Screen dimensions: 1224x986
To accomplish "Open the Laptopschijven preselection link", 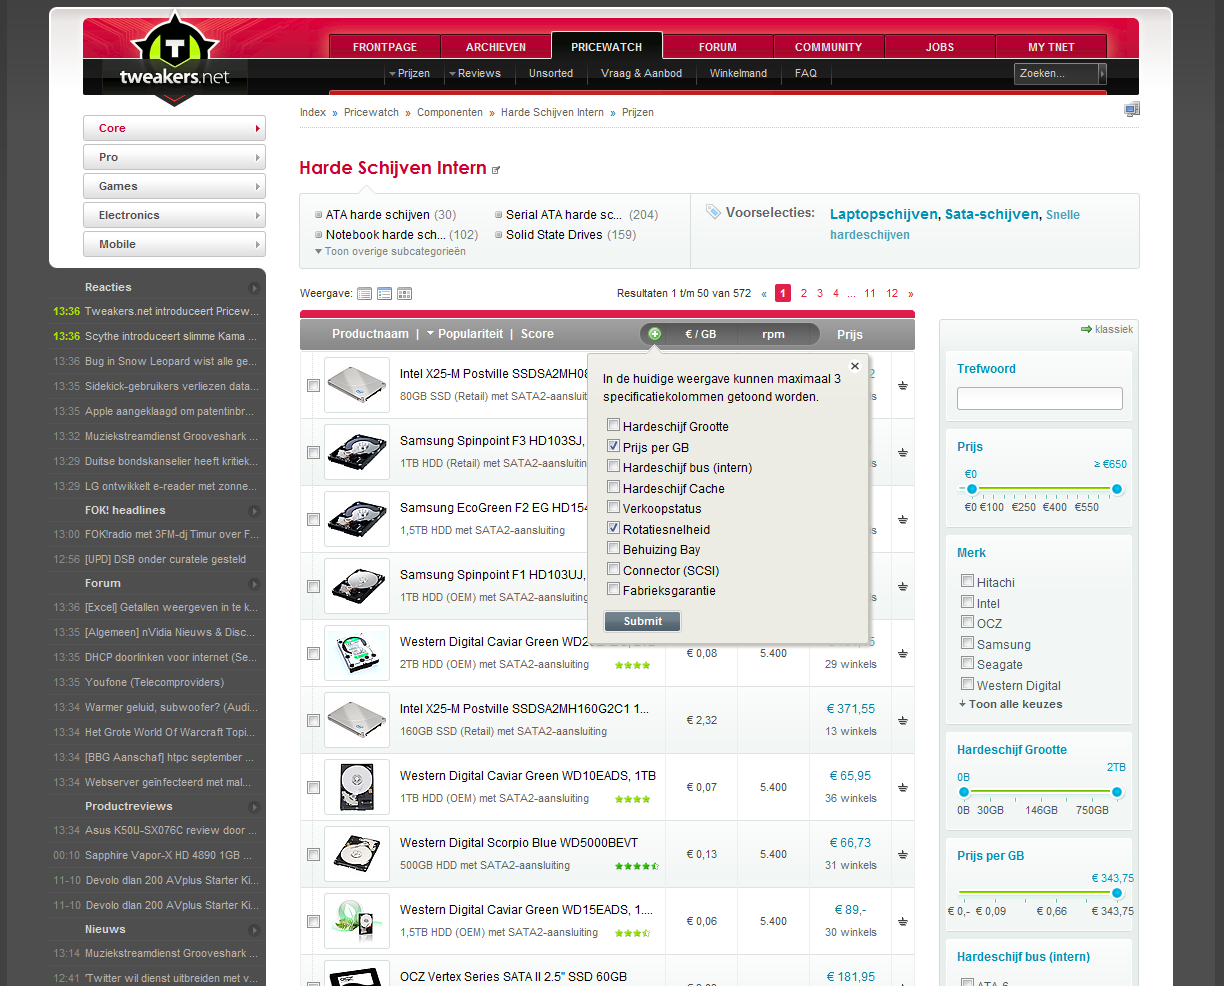I will [x=883, y=214].
